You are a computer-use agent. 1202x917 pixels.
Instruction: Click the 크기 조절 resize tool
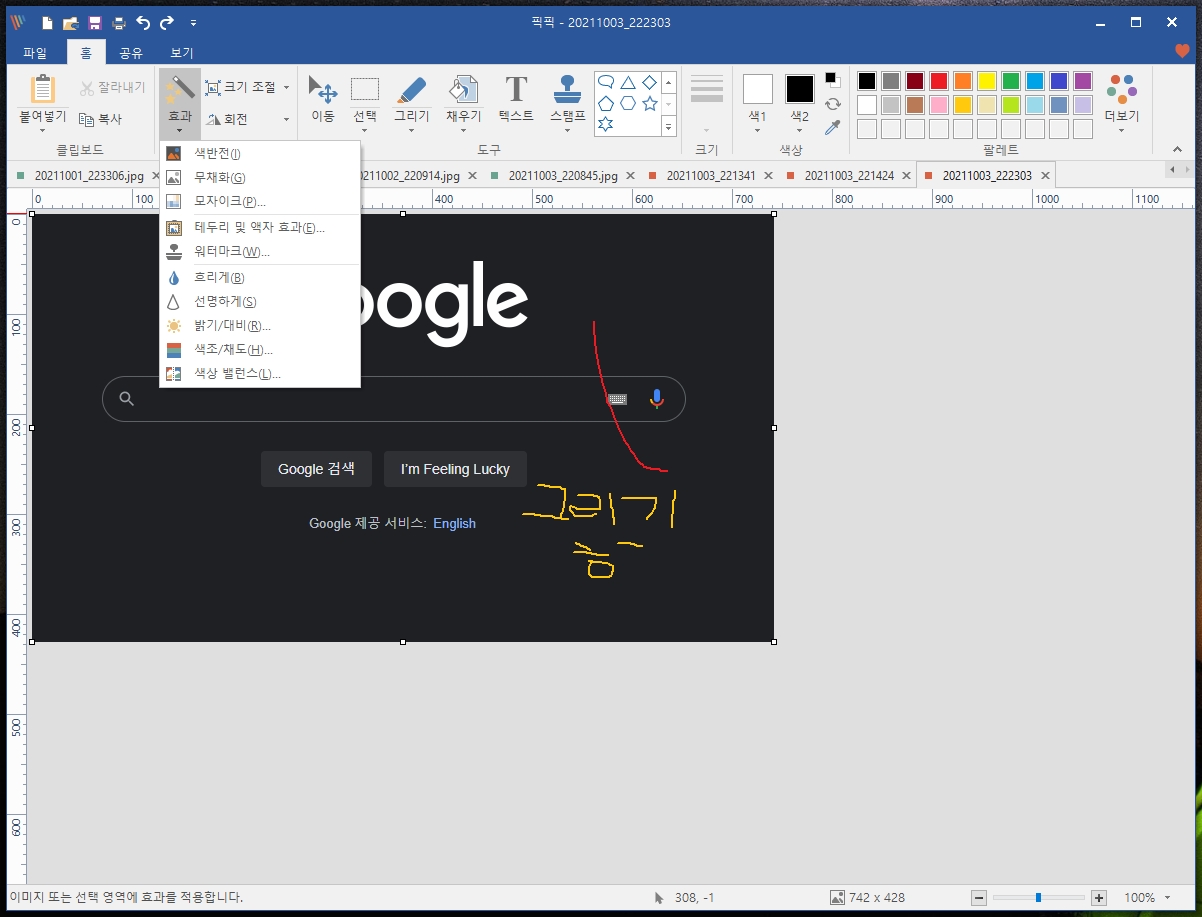click(240, 88)
